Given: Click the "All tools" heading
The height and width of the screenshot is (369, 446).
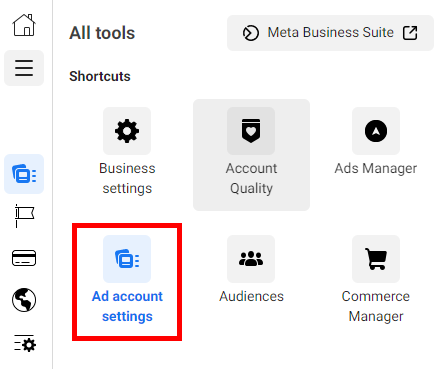Looking at the screenshot, I should pyautogui.click(x=102, y=33).
